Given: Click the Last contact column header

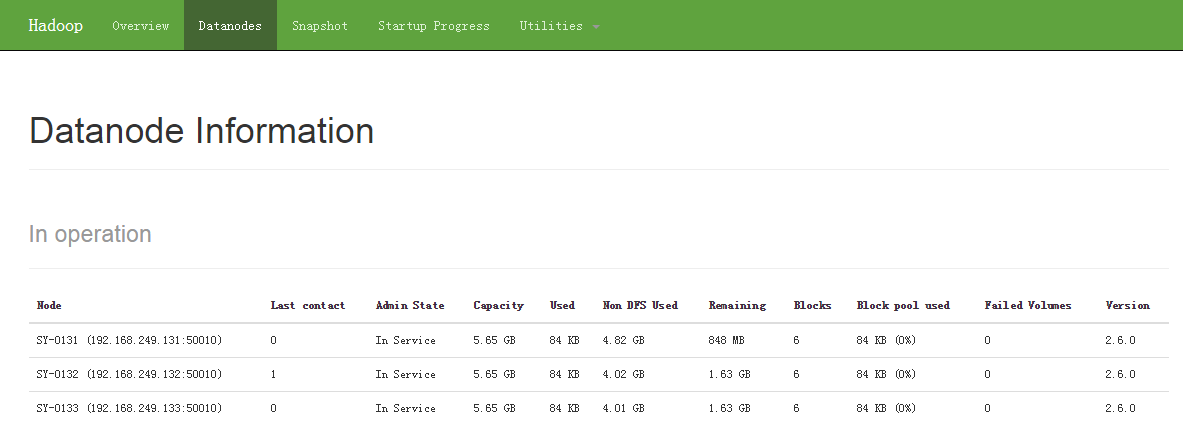Looking at the screenshot, I should [307, 305].
